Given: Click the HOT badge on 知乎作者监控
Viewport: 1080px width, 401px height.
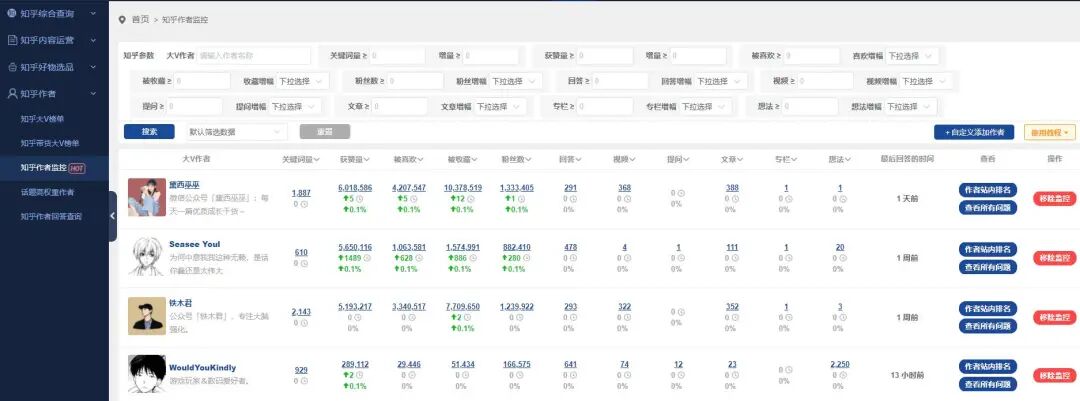Looking at the screenshot, I should pyautogui.click(x=77, y=168).
